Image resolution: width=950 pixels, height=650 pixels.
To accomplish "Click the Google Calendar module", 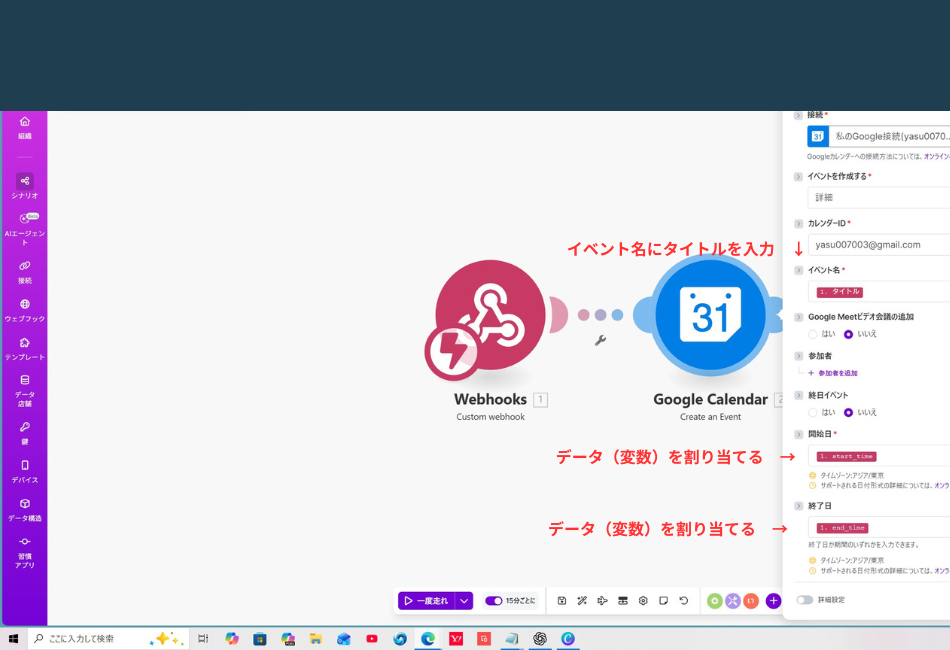I will 709,314.
